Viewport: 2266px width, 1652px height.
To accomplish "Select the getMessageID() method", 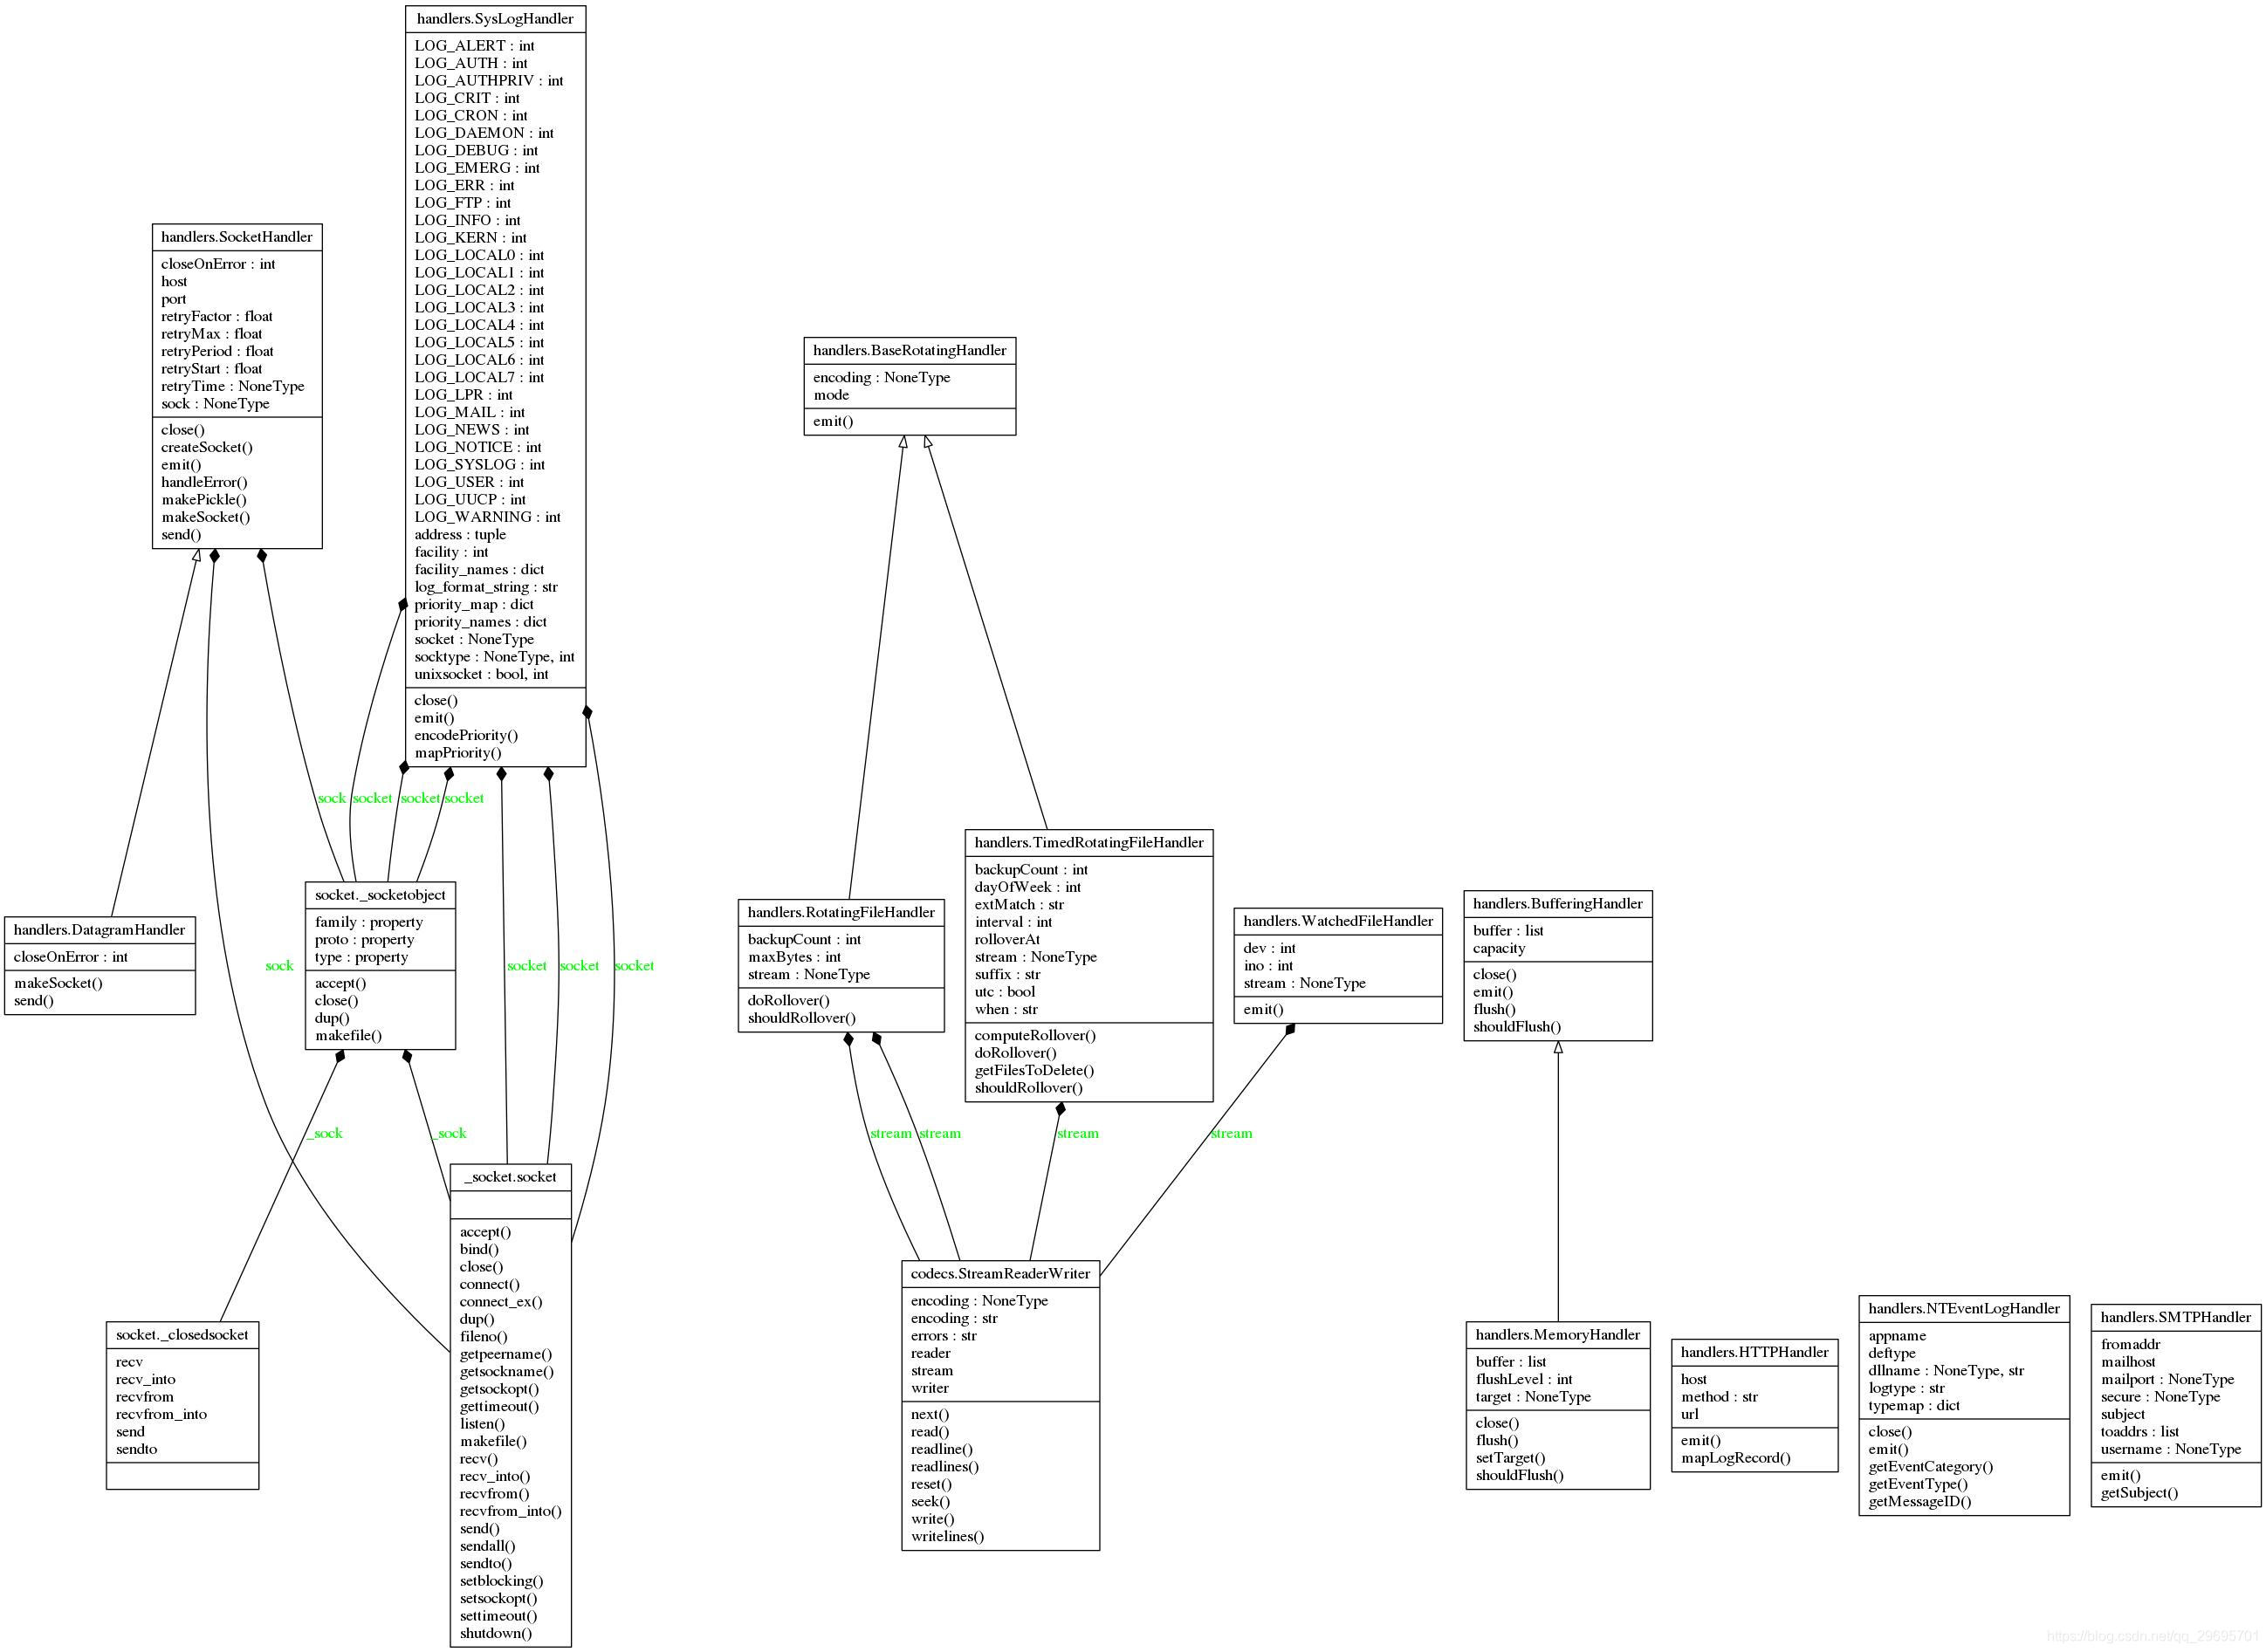I will point(1920,1502).
